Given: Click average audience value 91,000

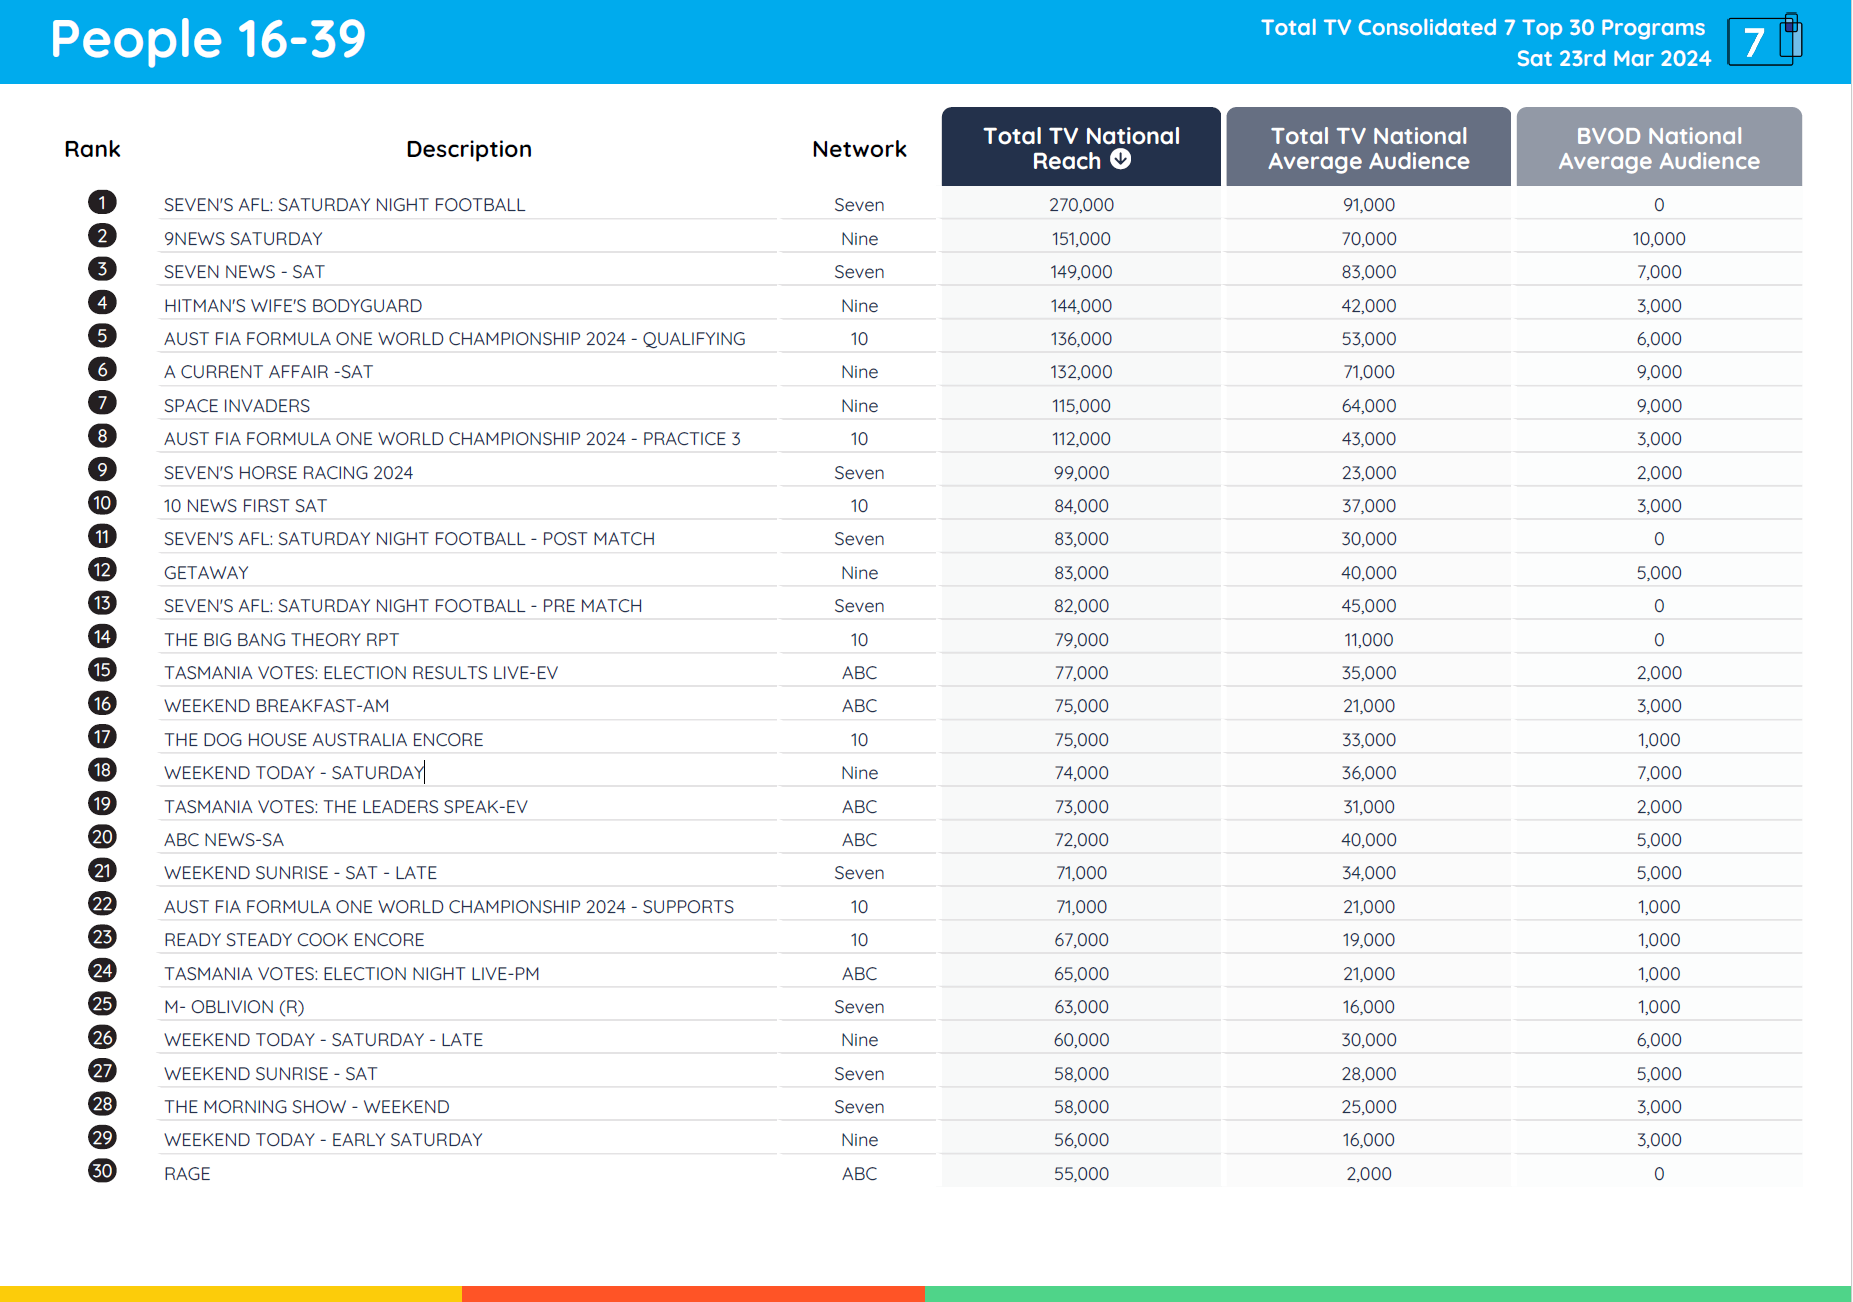Looking at the screenshot, I should (x=1369, y=205).
